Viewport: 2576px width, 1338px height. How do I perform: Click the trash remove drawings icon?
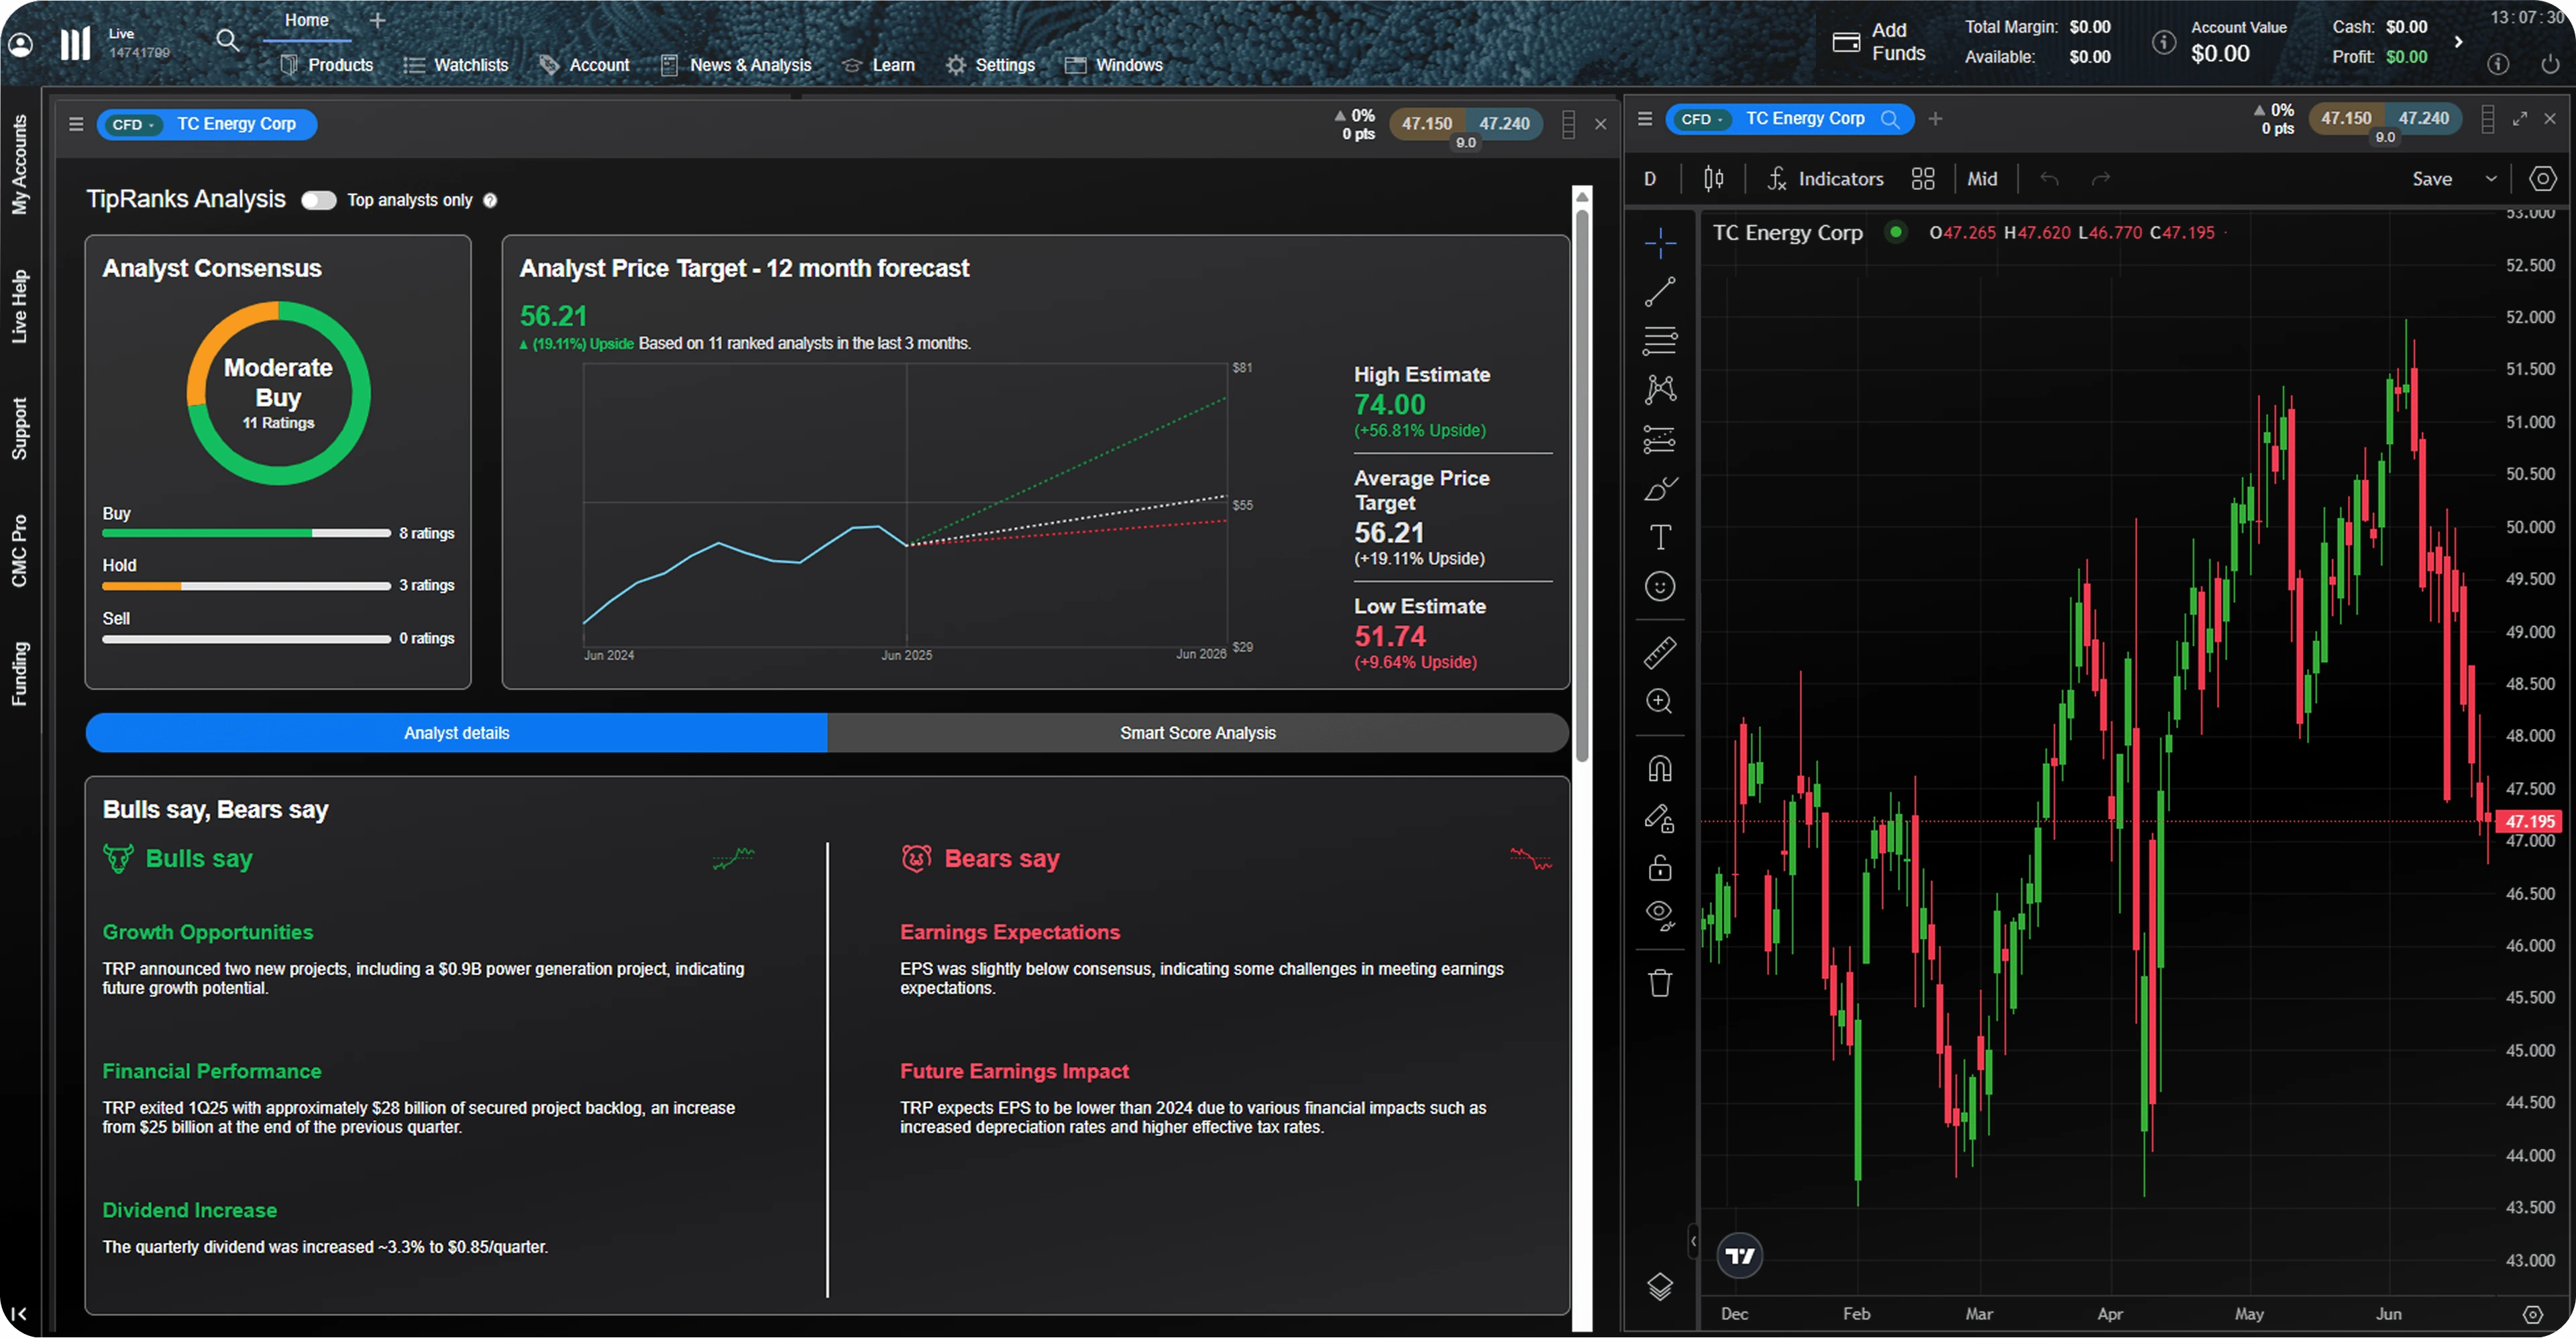coord(1660,983)
